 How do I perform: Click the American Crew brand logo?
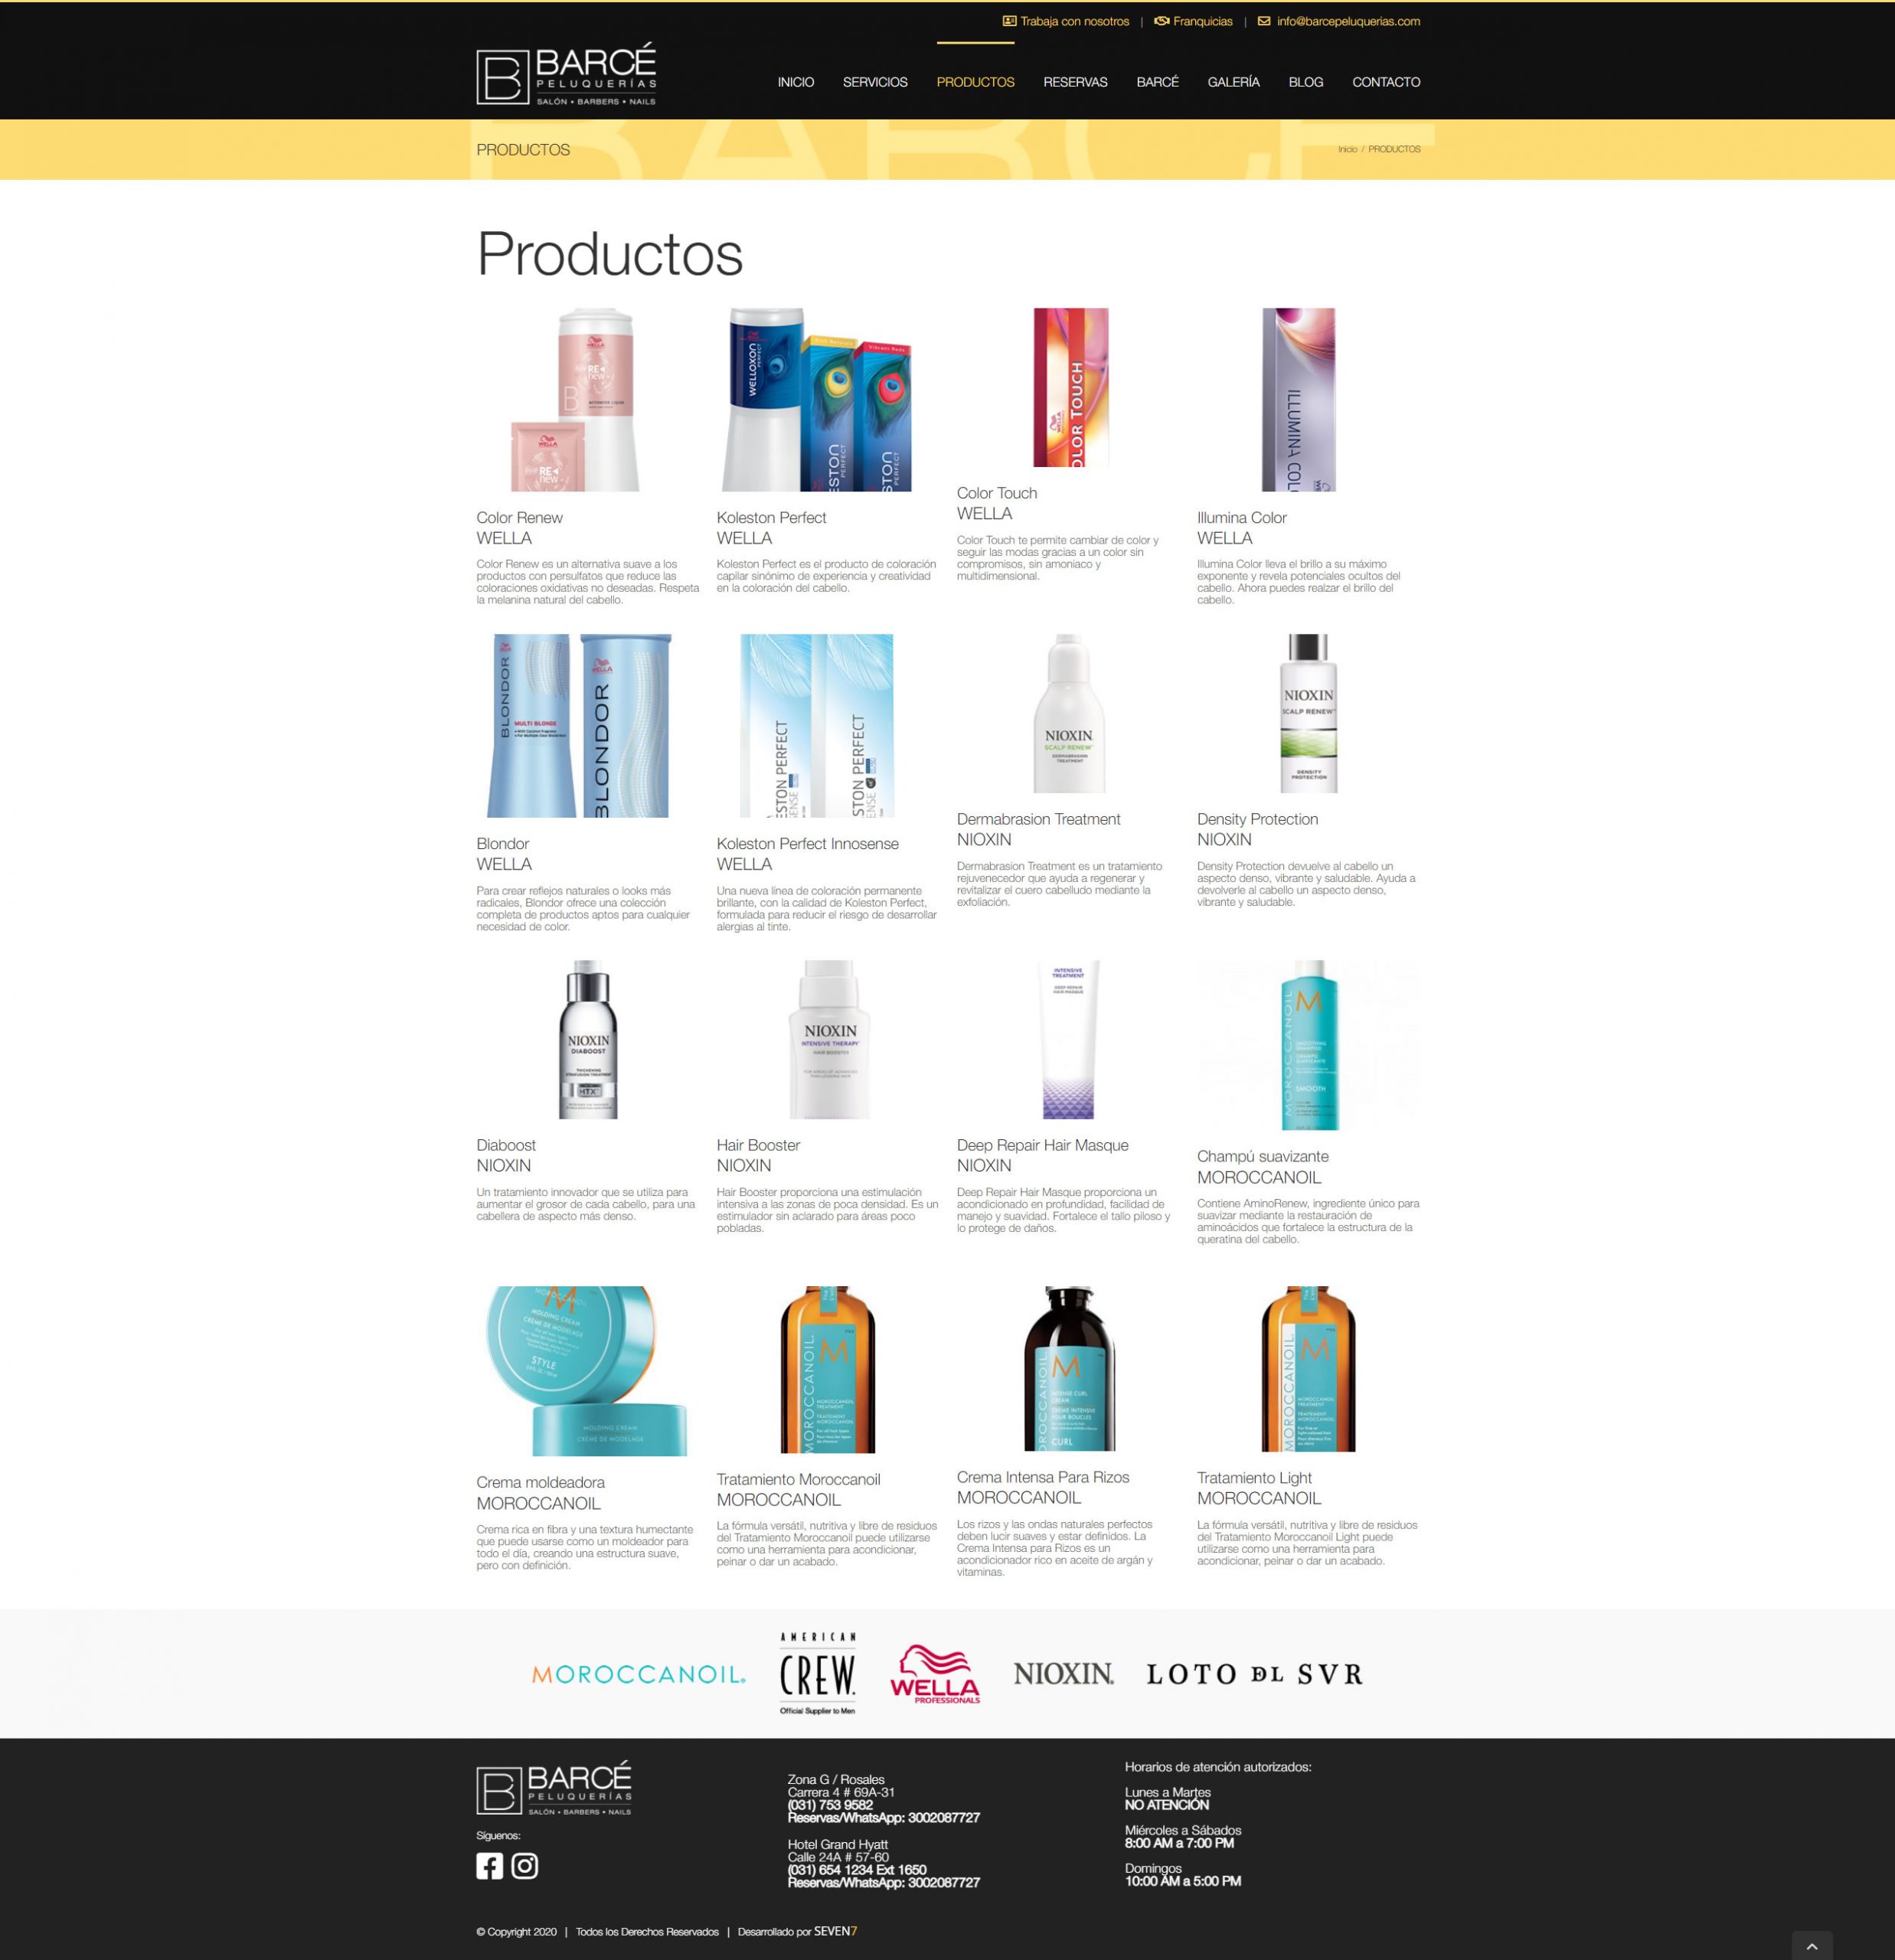tap(817, 1674)
